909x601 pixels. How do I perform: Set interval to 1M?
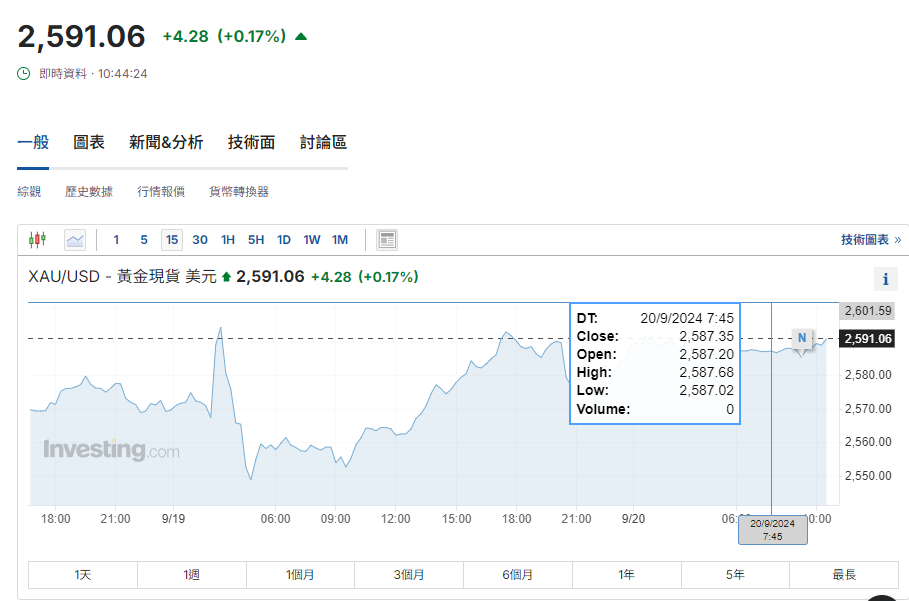point(340,240)
